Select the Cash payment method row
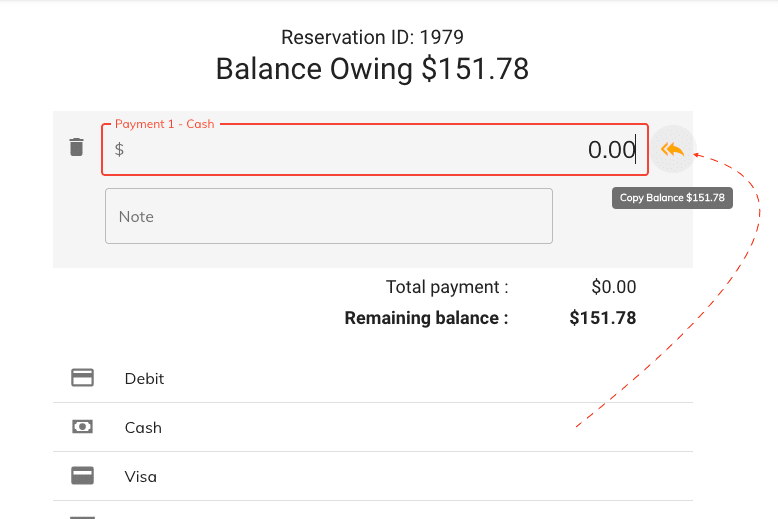The height and width of the screenshot is (519, 778). coord(372,427)
